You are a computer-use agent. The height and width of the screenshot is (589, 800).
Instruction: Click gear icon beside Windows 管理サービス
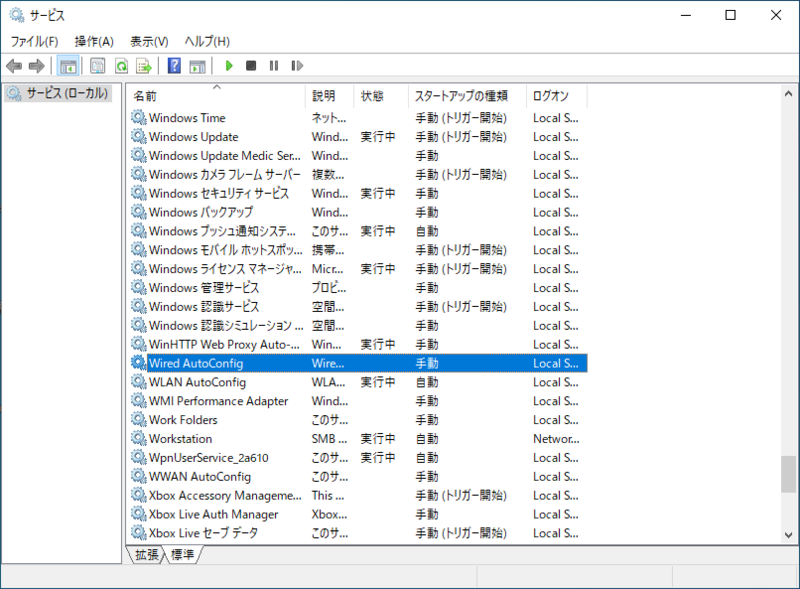click(x=139, y=287)
